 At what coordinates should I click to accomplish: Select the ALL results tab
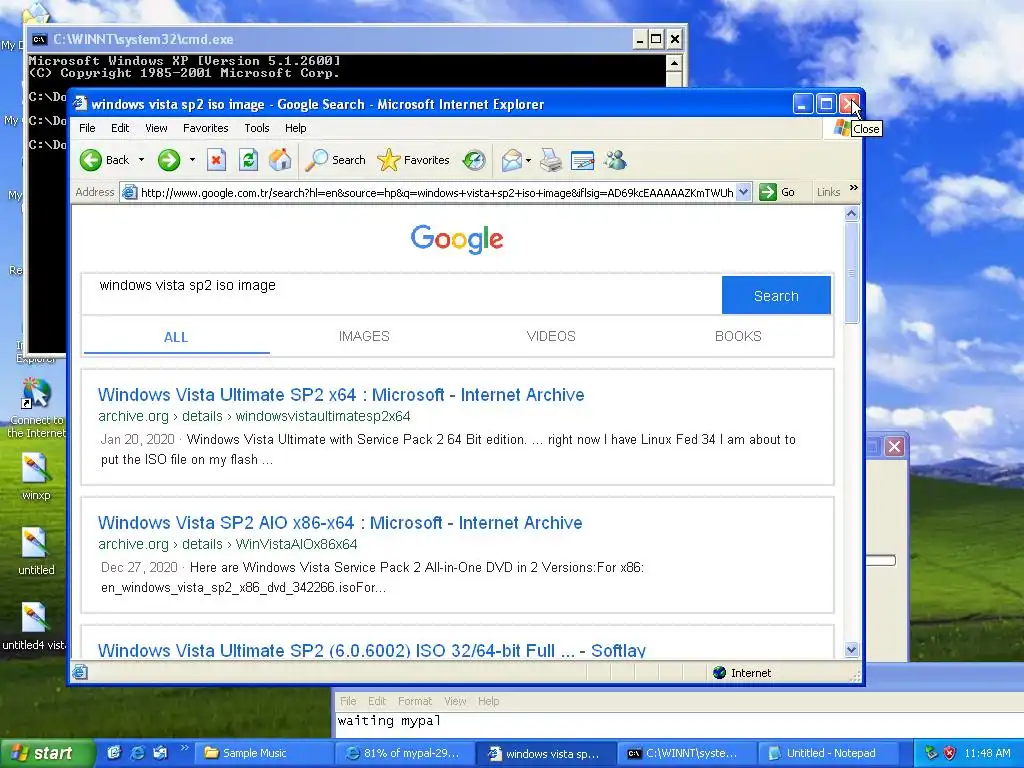point(176,337)
